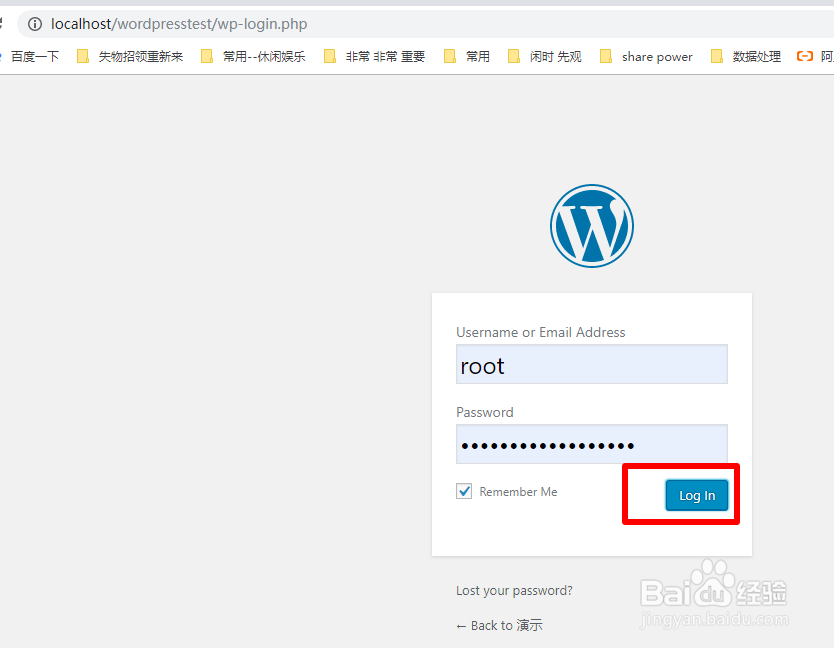
Task: Open the 非常 非常 重要 bookmark folder
Action: [374, 56]
